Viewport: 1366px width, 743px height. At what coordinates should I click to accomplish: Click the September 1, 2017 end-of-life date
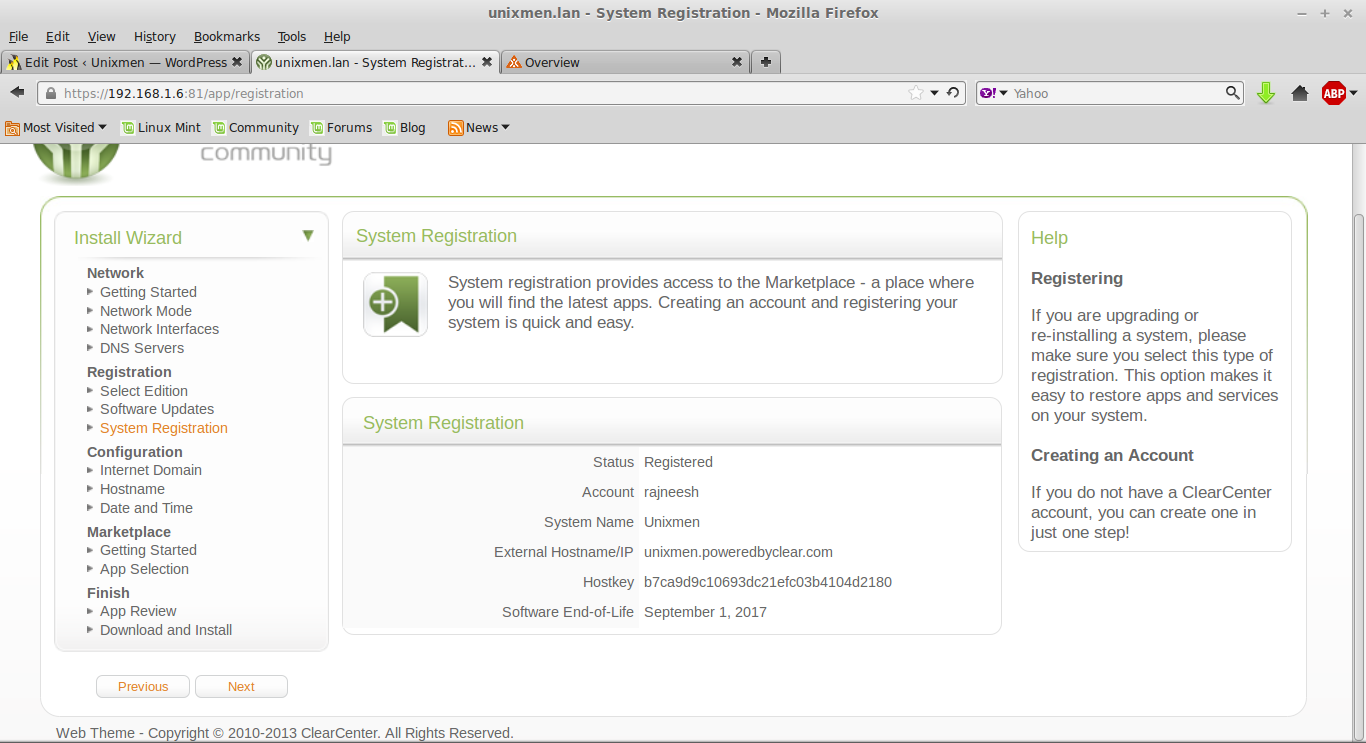click(x=705, y=612)
